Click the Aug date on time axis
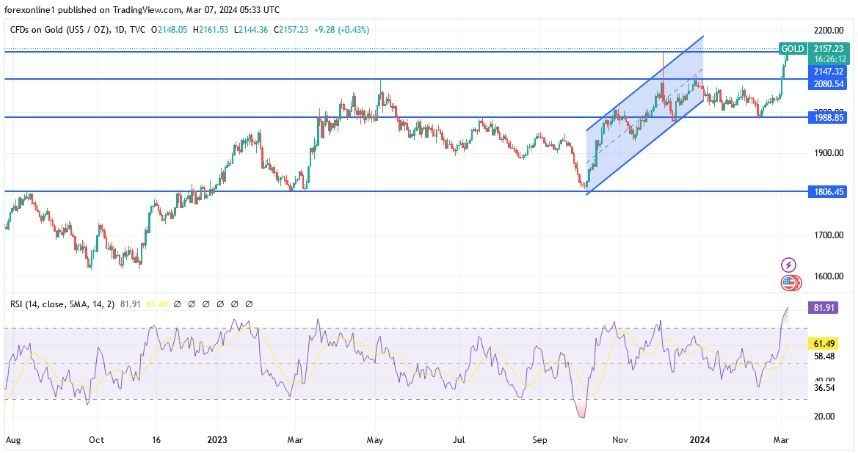This screenshot has width=858, height=453. (13, 440)
